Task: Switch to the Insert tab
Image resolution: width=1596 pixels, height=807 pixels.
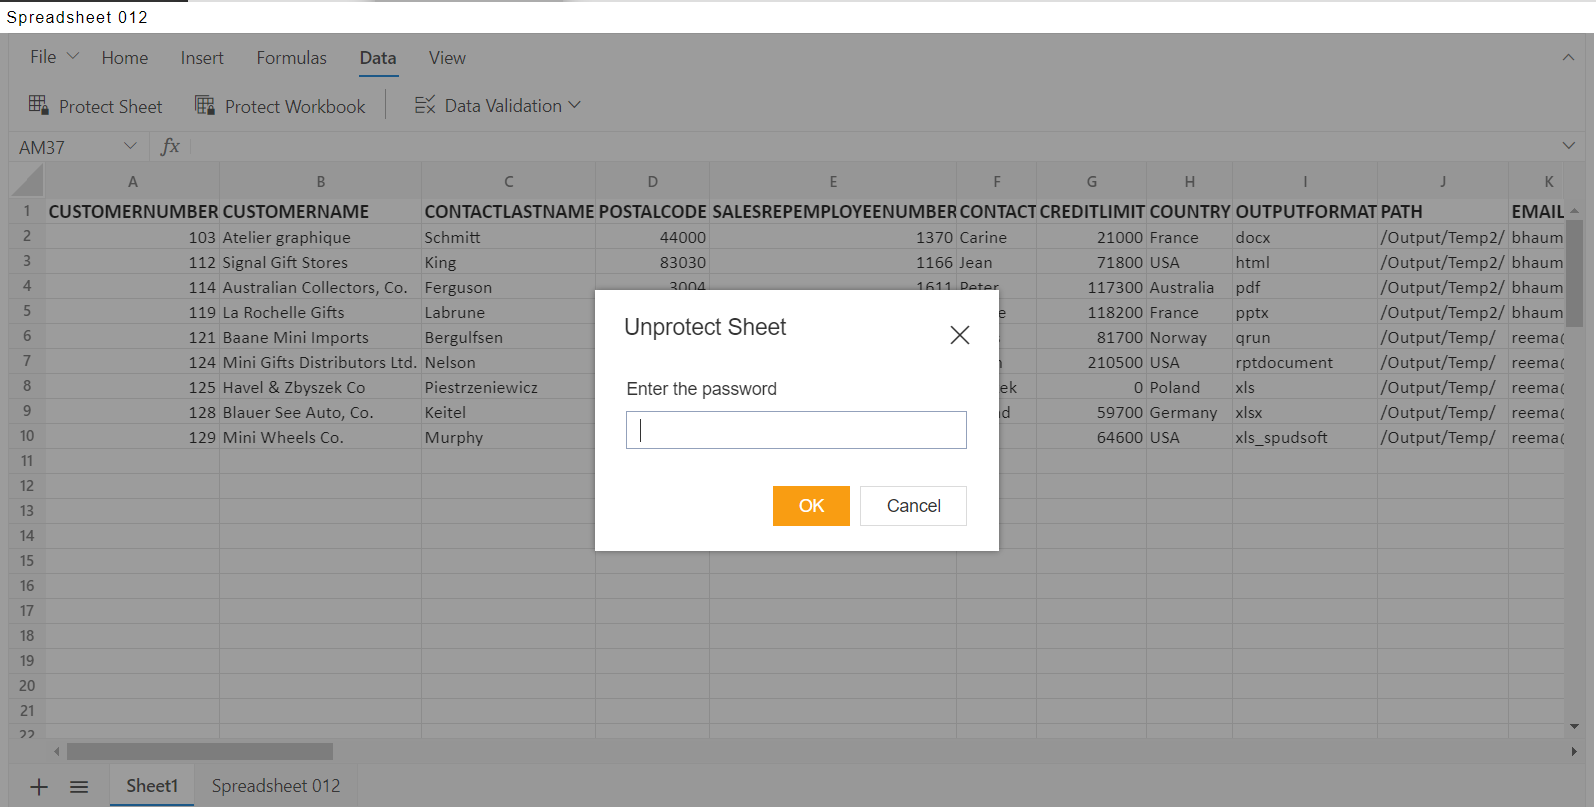Action: [202, 58]
